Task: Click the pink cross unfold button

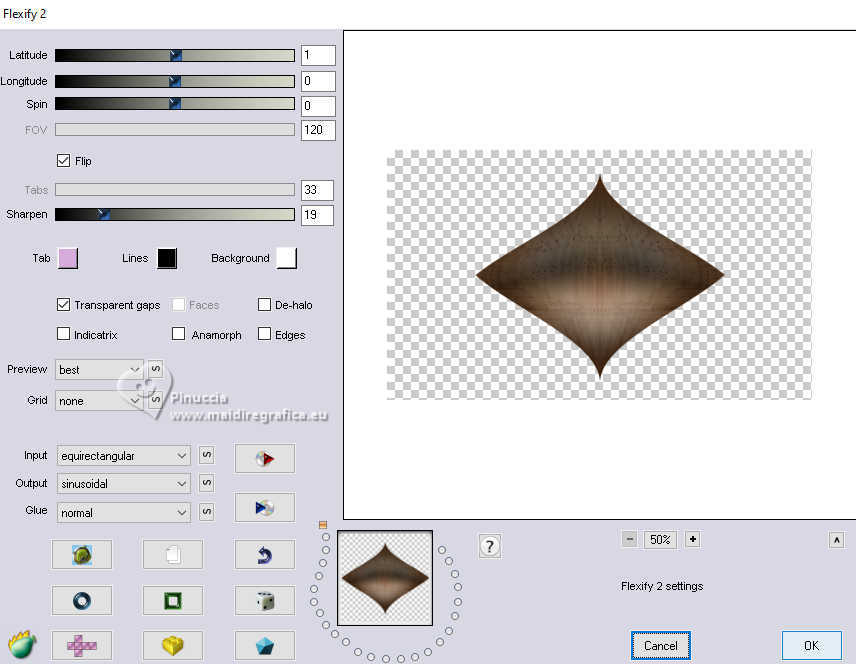Action: point(82,645)
